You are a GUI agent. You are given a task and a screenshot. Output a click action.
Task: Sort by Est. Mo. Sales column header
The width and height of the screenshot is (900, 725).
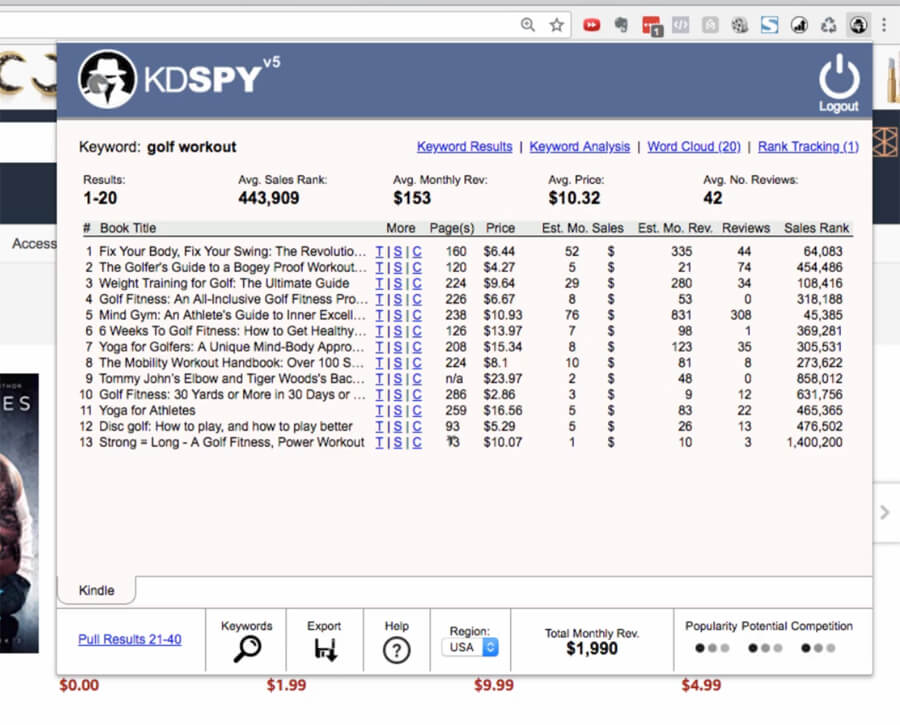click(583, 228)
